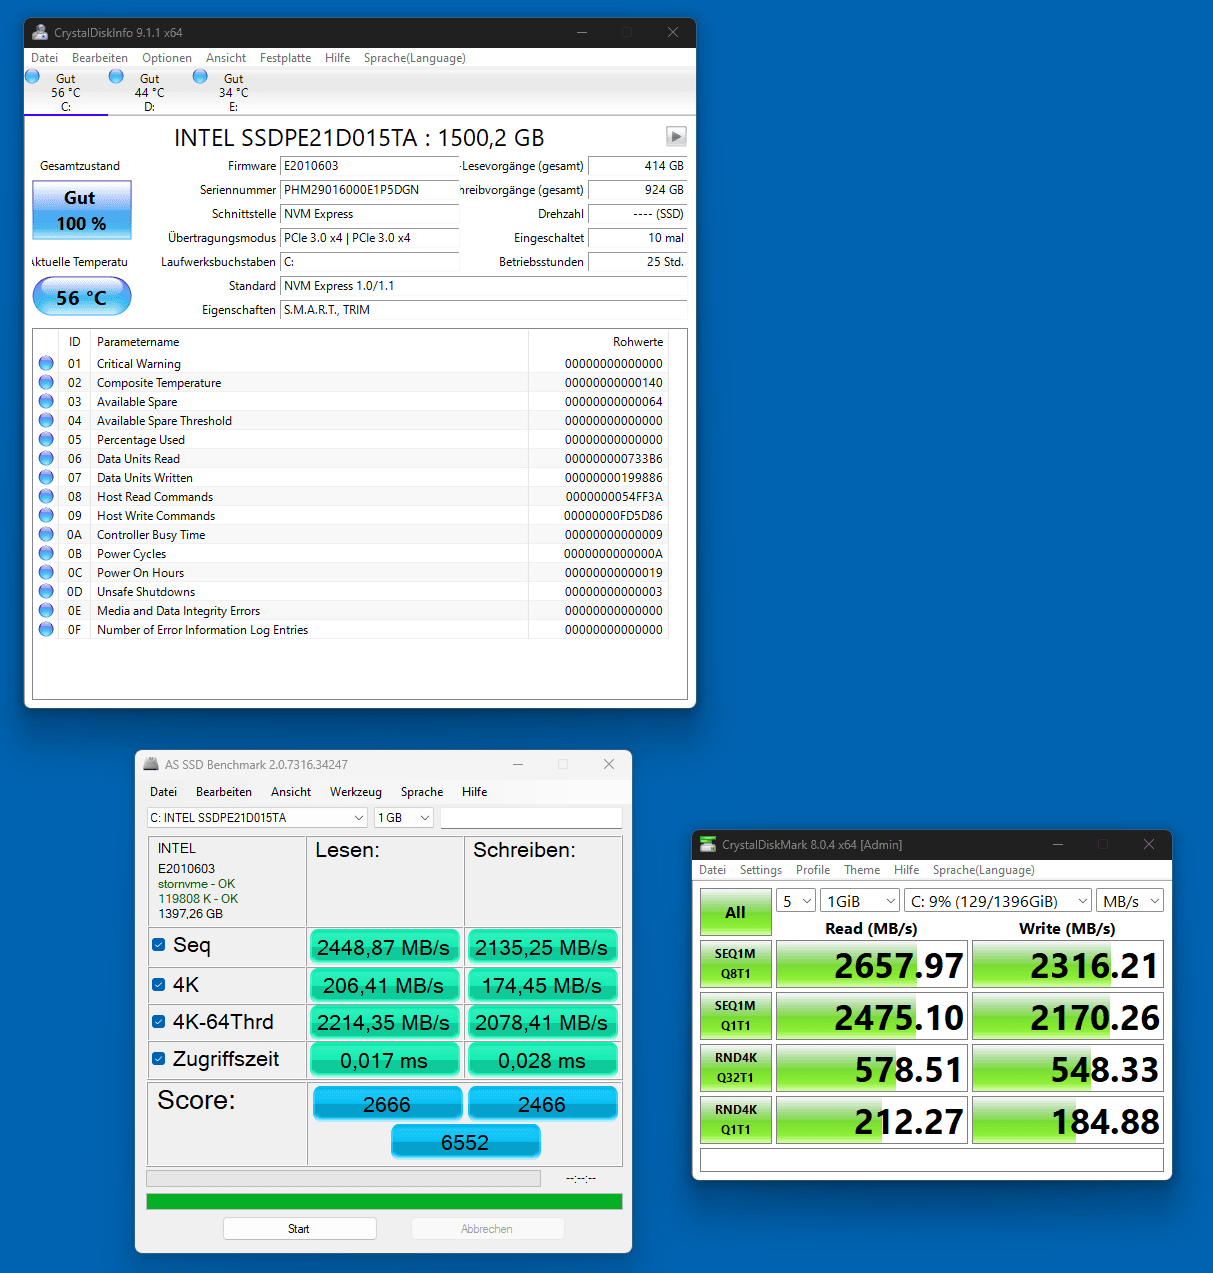The height and width of the screenshot is (1273, 1213).
Task: Click the empty text field beside 1 GB dropdown
Action: [531, 817]
